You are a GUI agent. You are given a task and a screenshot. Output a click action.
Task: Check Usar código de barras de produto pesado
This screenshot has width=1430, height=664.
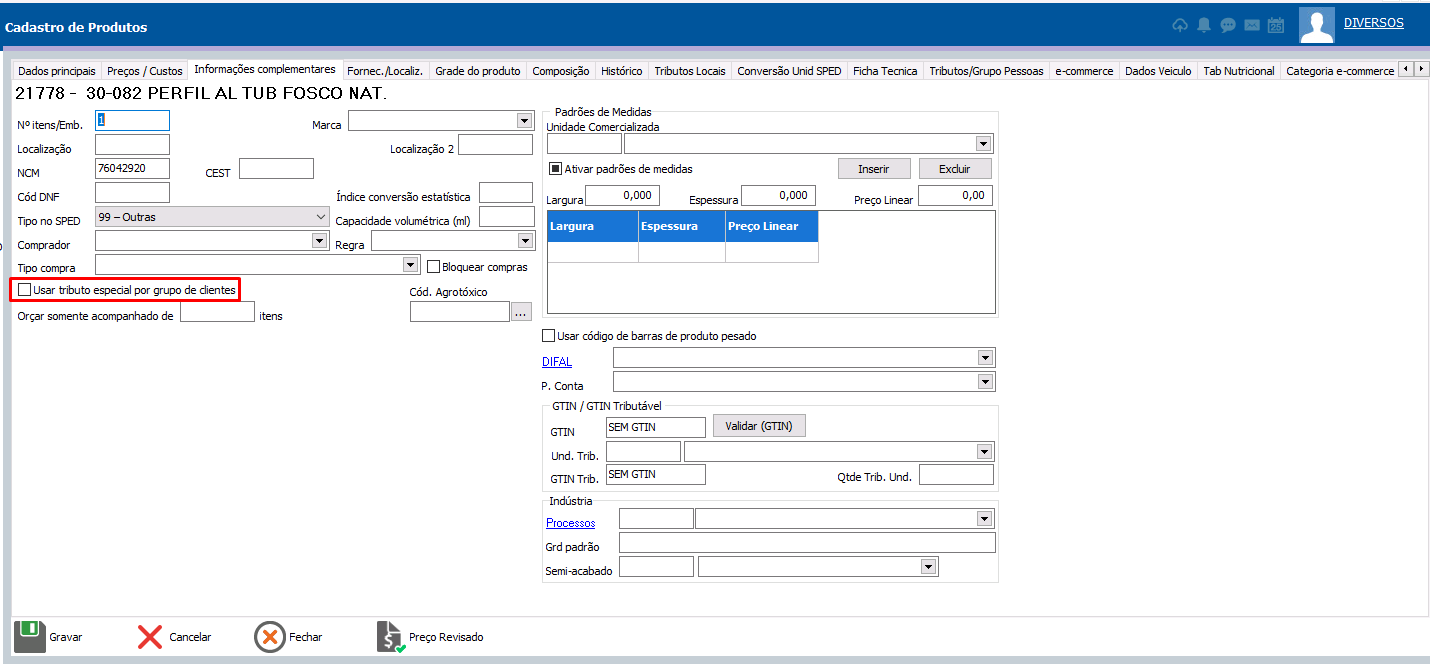[548, 336]
